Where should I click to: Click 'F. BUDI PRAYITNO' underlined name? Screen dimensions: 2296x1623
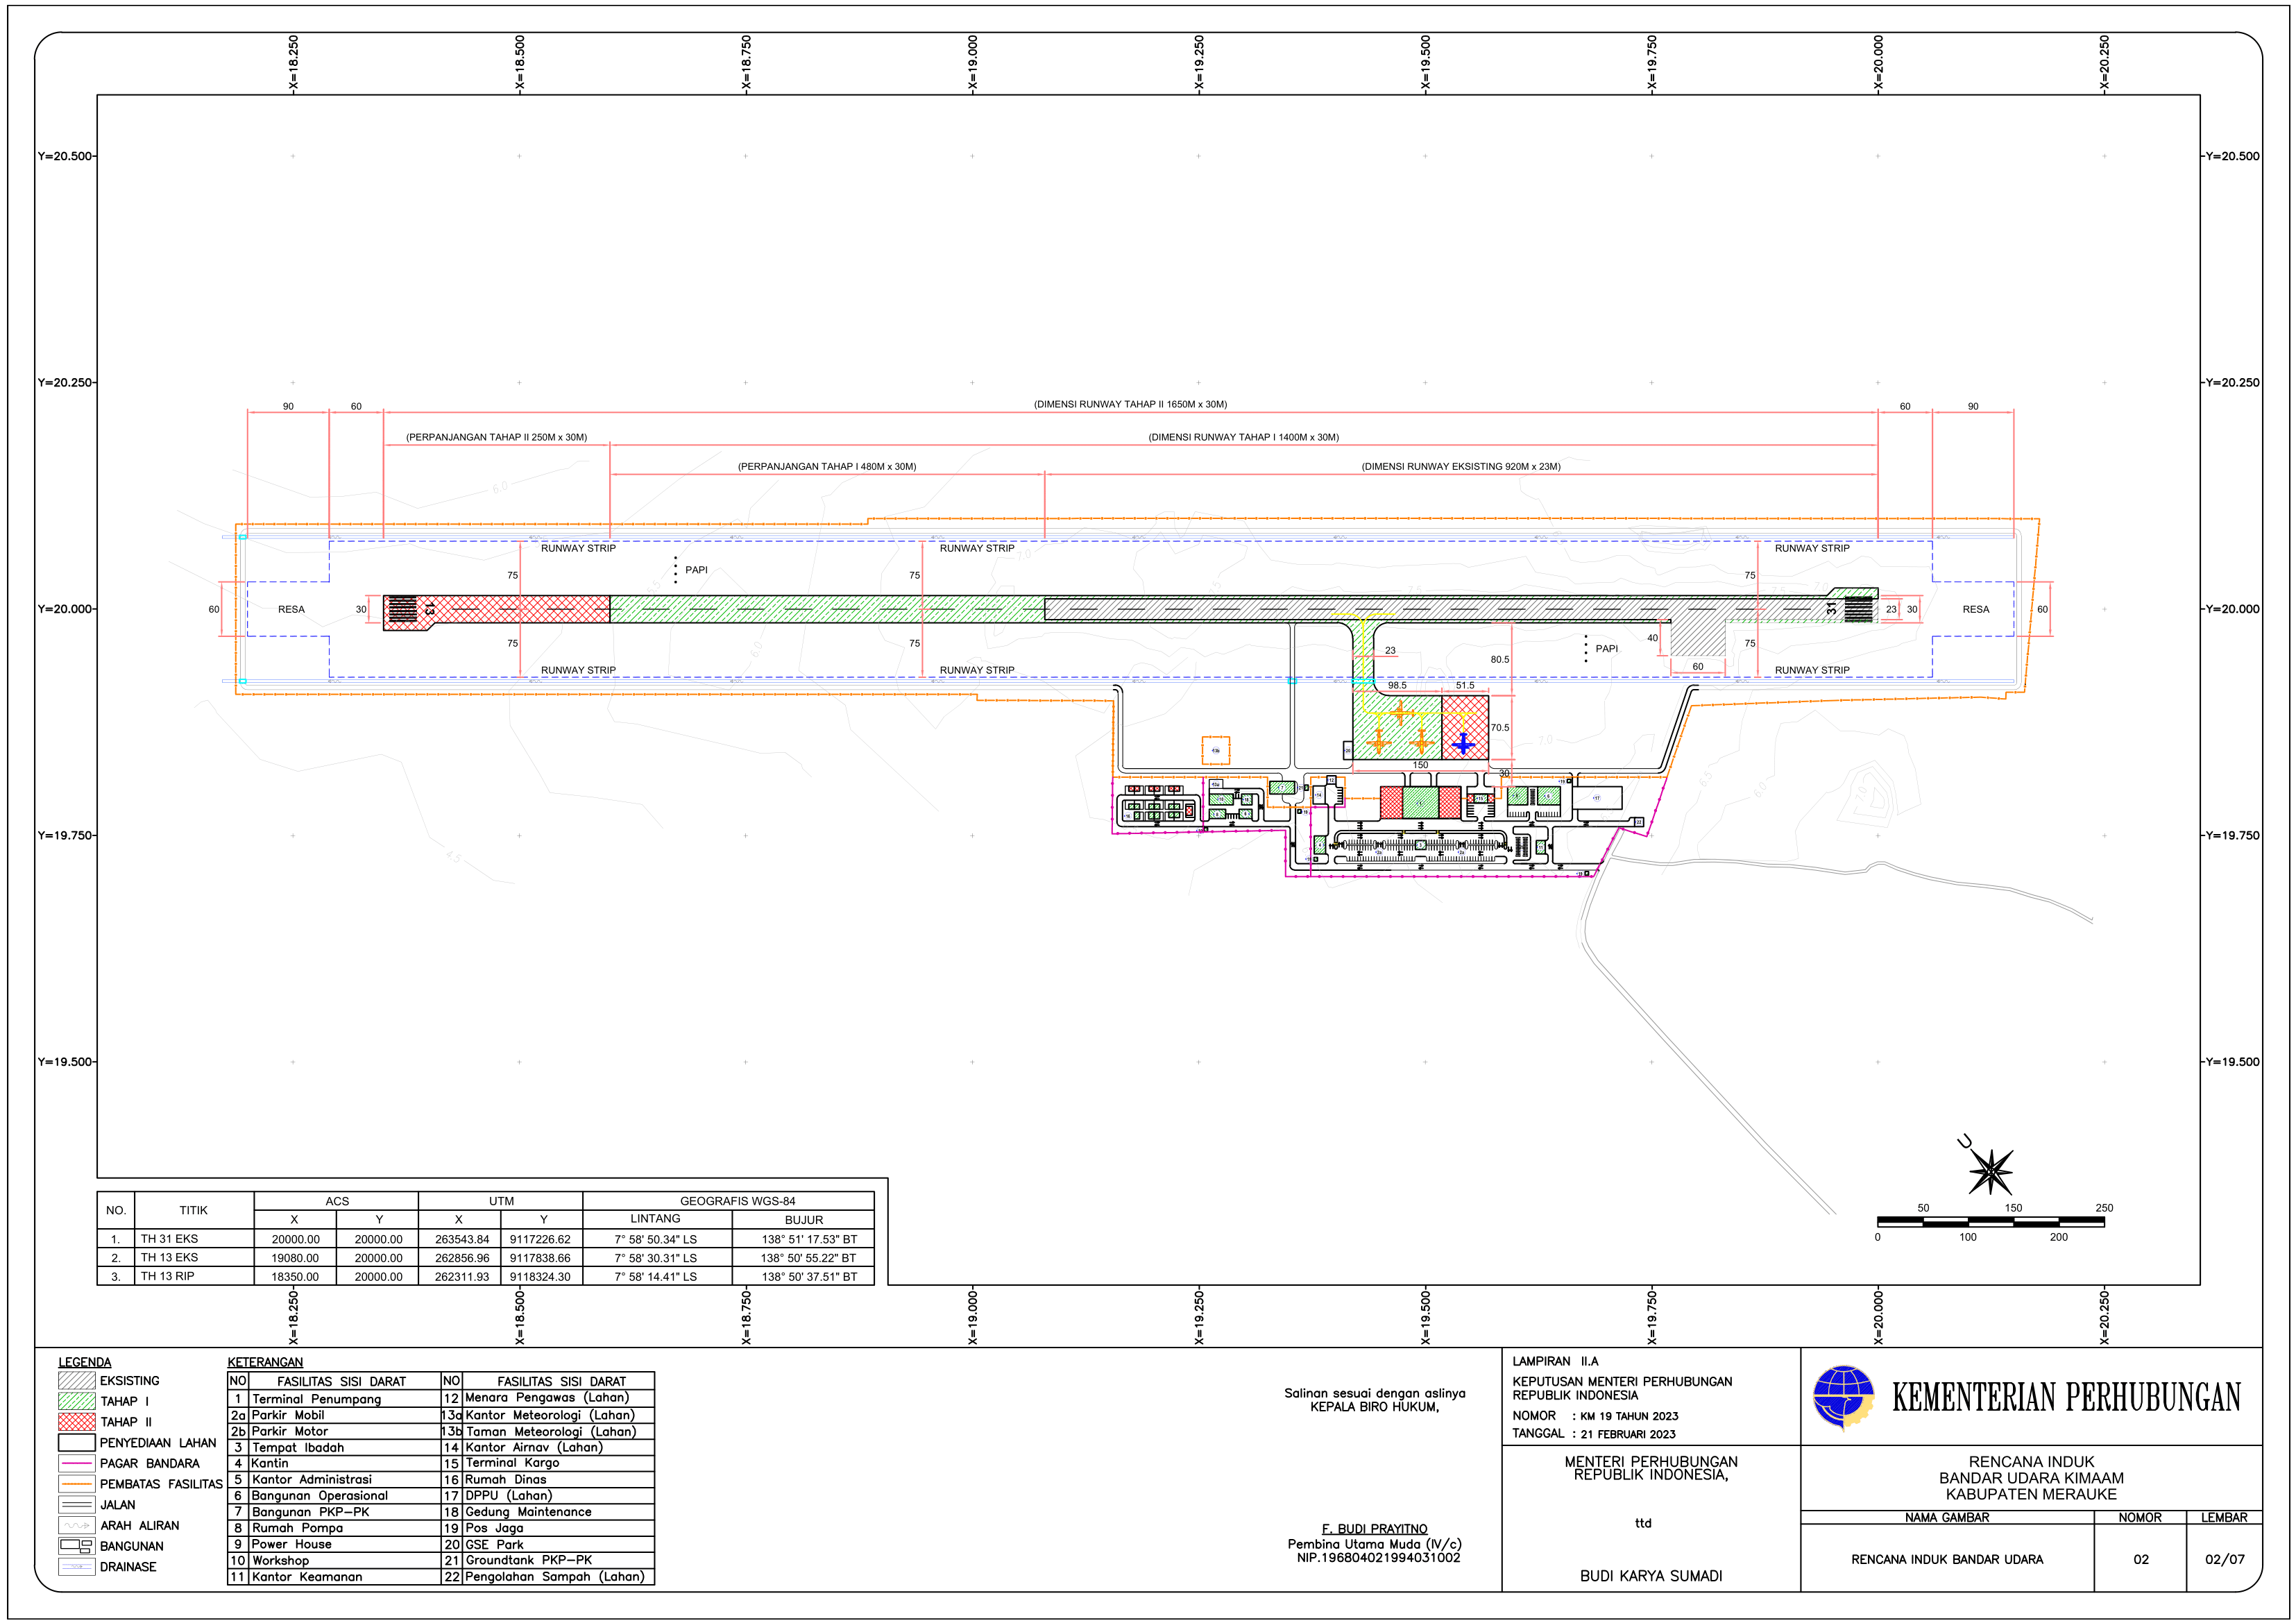pyautogui.click(x=1374, y=1529)
